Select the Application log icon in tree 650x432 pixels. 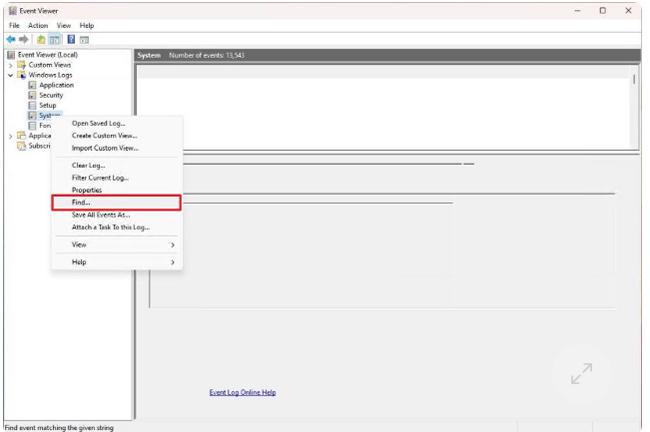click(32, 85)
